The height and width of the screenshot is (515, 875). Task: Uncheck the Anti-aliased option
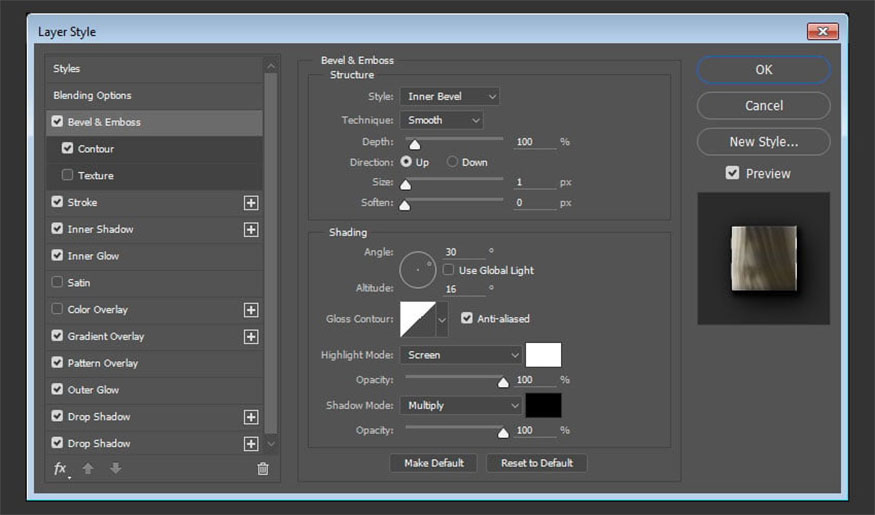(x=467, y=319)
